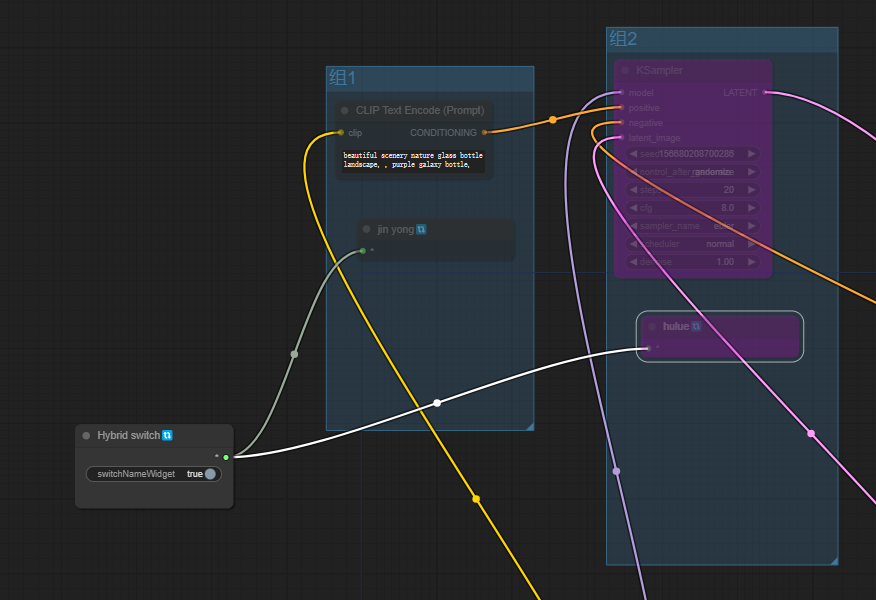Increase denoise with its right arrow
This screenshot has height=600, width=876.
click(x=751, y=261)
